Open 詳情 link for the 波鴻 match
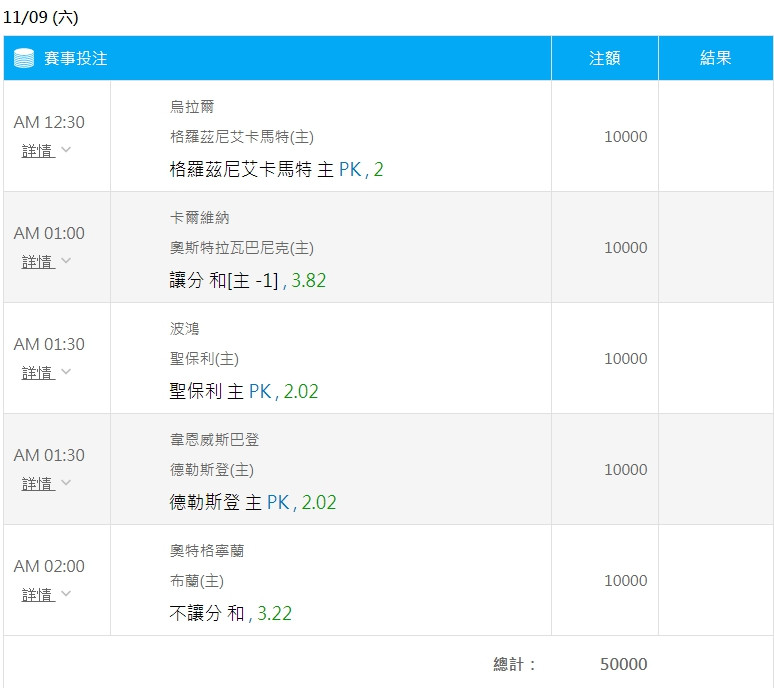 click(x=38, y=373)
